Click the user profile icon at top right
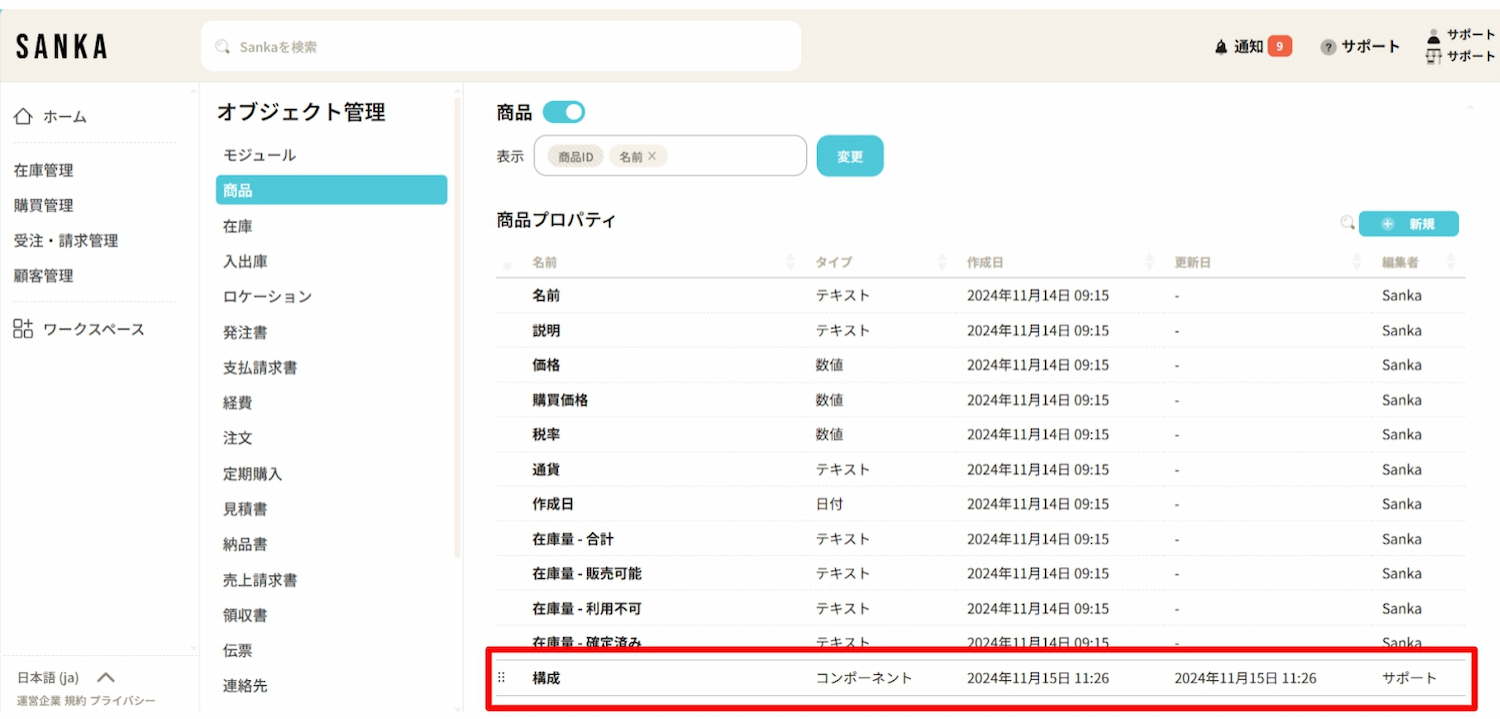1500x719 pixels. click(1433, 35)
